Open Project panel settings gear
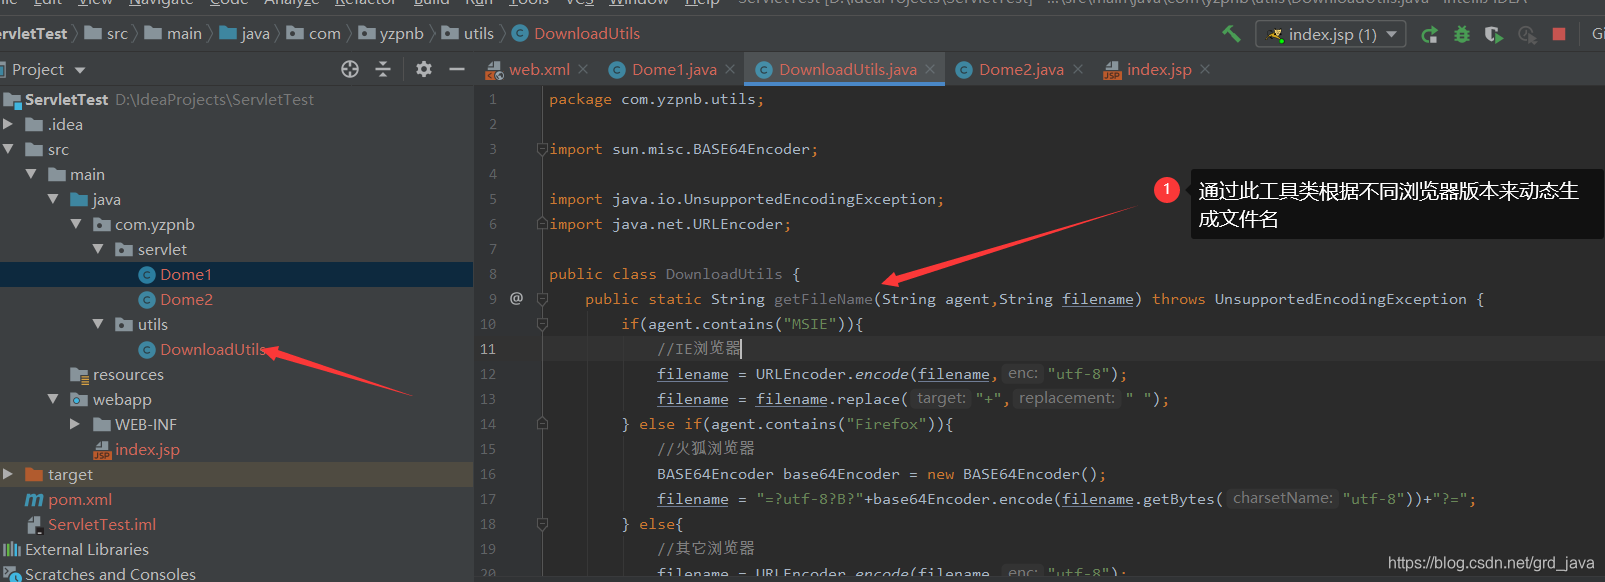The width and height of the screenshot is (1605, 582). point(424,69)
